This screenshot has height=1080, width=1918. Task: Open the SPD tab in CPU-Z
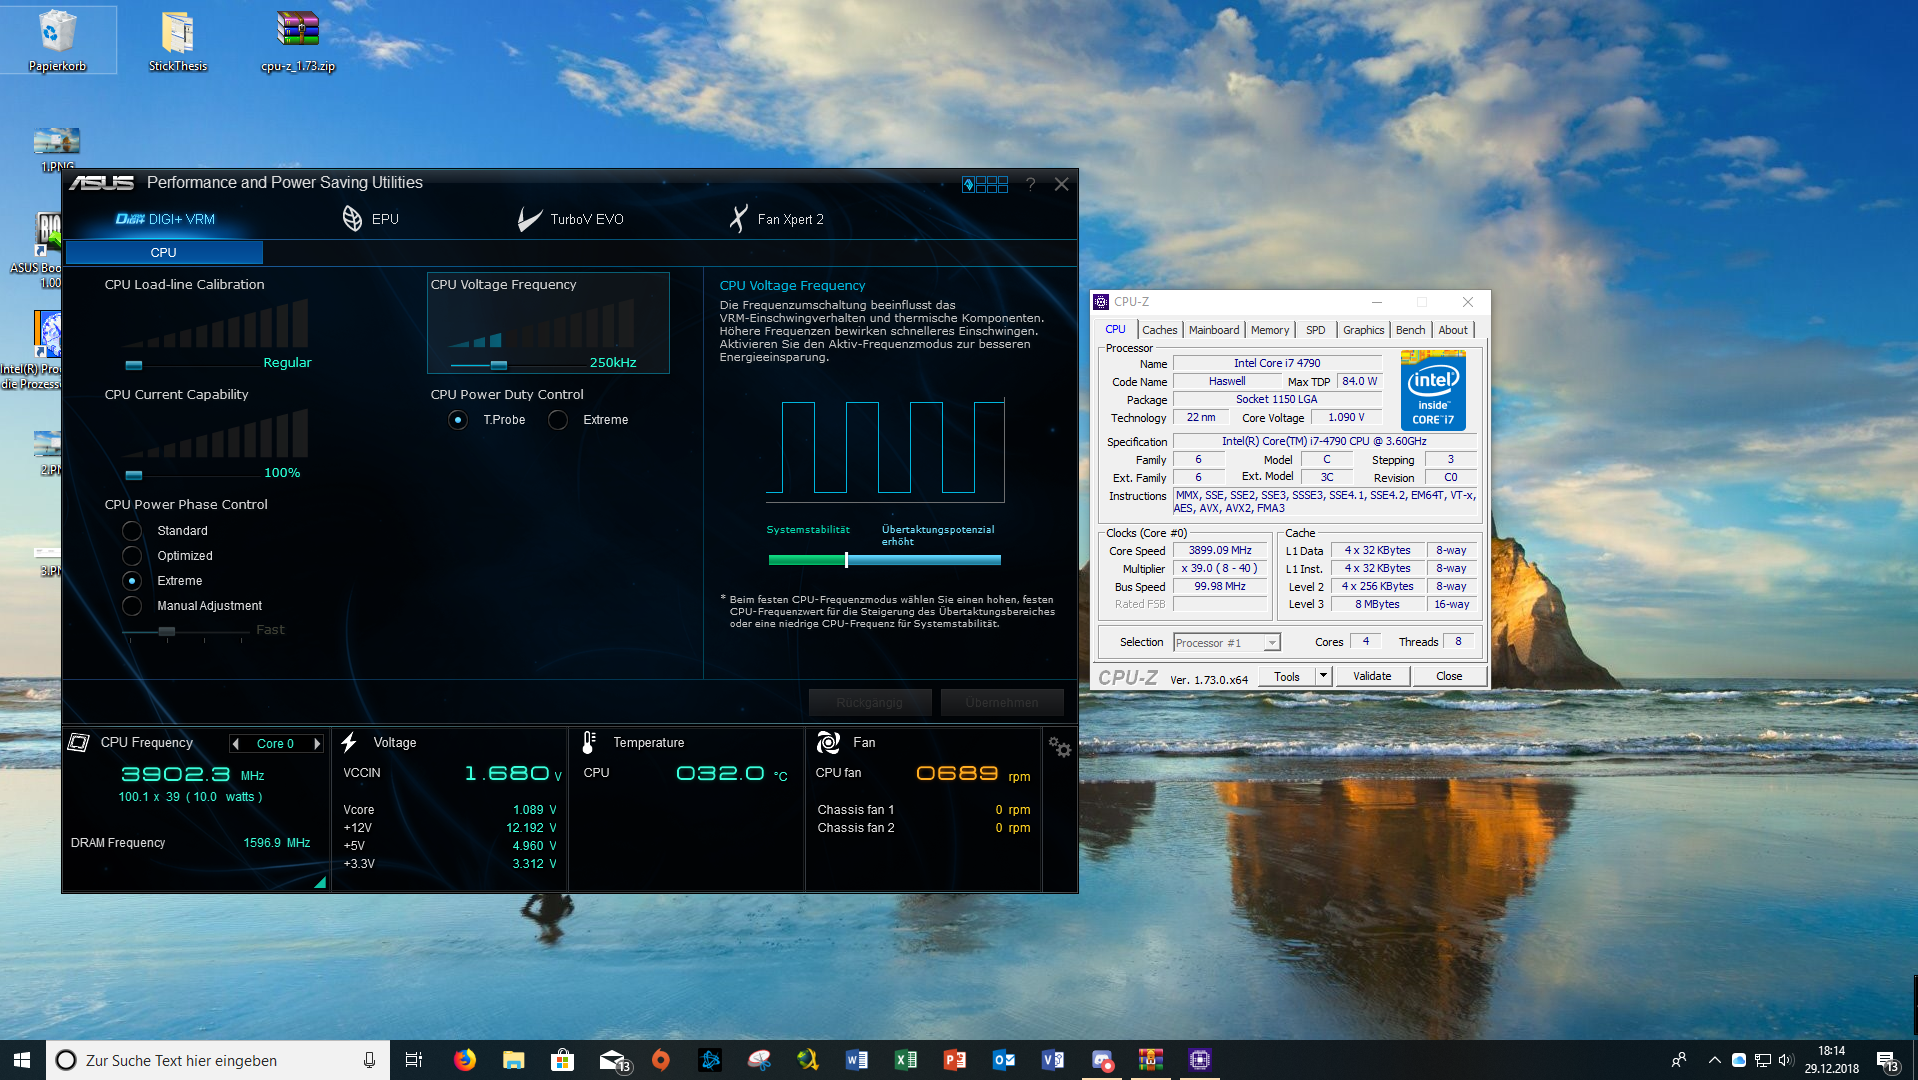(x=1315, y=330)
